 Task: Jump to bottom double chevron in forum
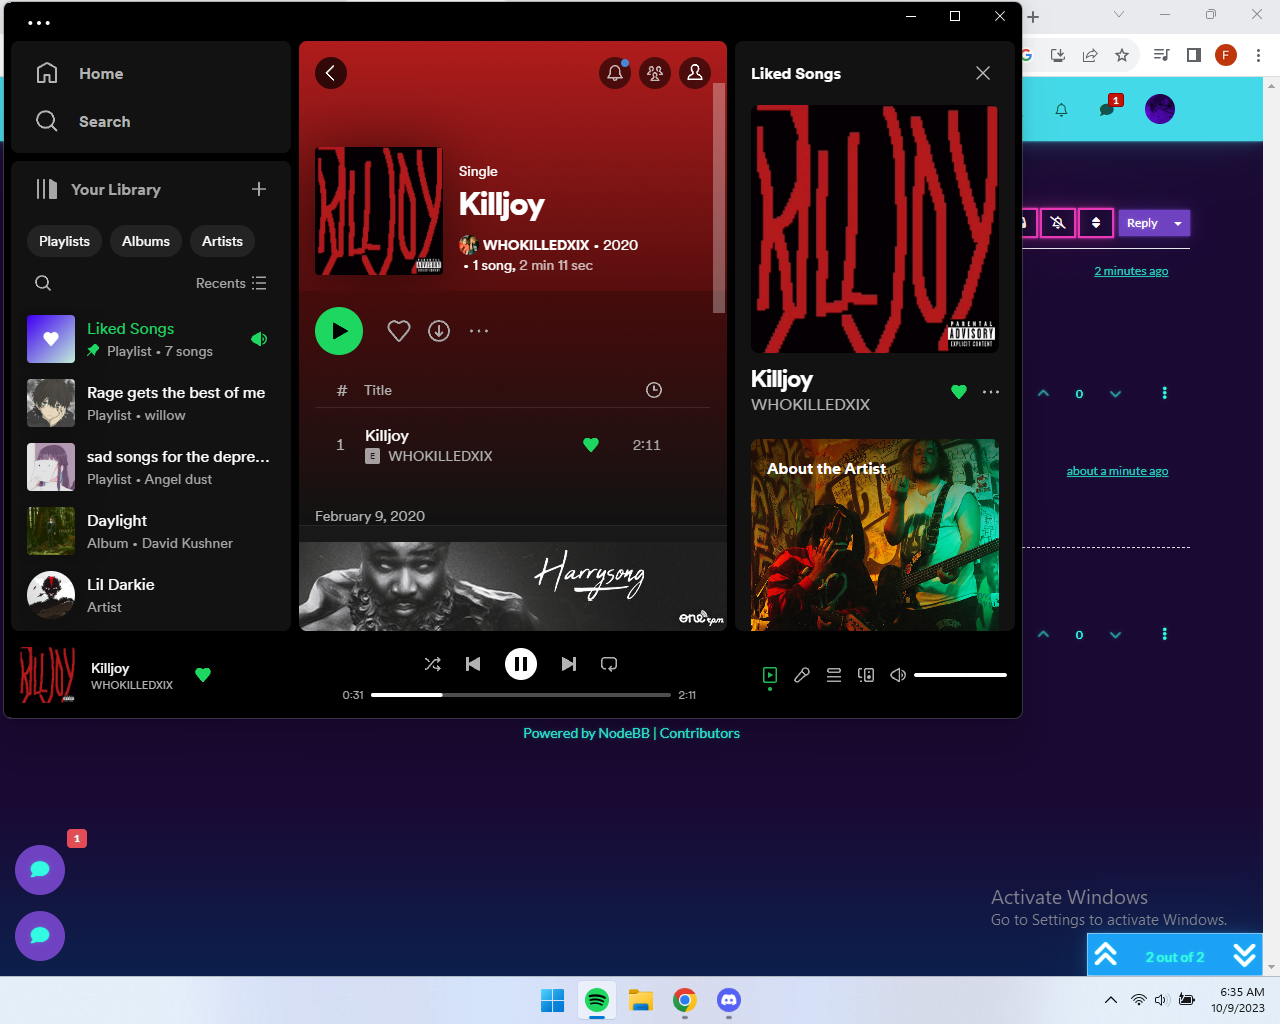coord(1244,955)
